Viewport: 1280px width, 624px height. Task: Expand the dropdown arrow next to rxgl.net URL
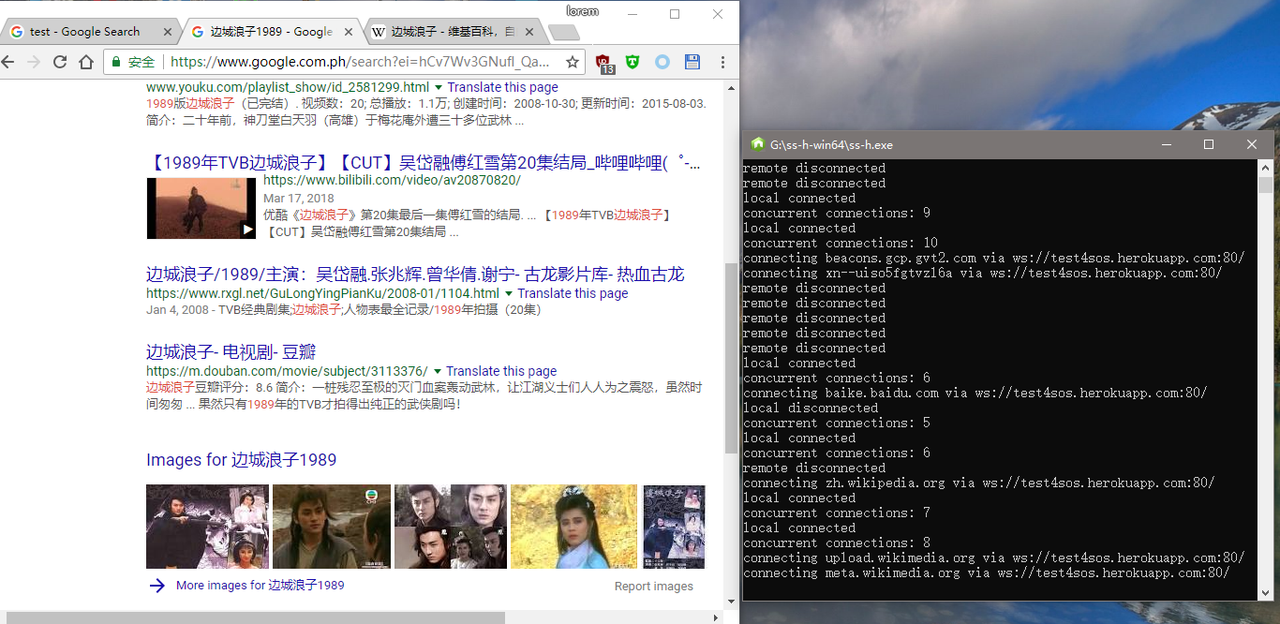(508, 294)
